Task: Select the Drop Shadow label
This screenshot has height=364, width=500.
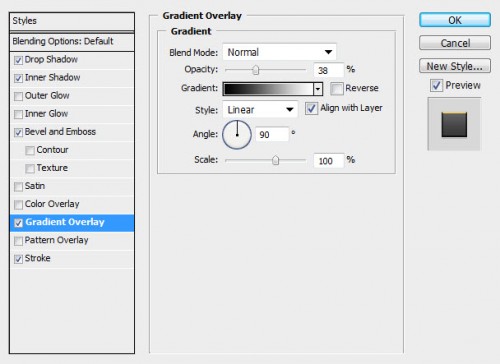Action: [51, 60]
